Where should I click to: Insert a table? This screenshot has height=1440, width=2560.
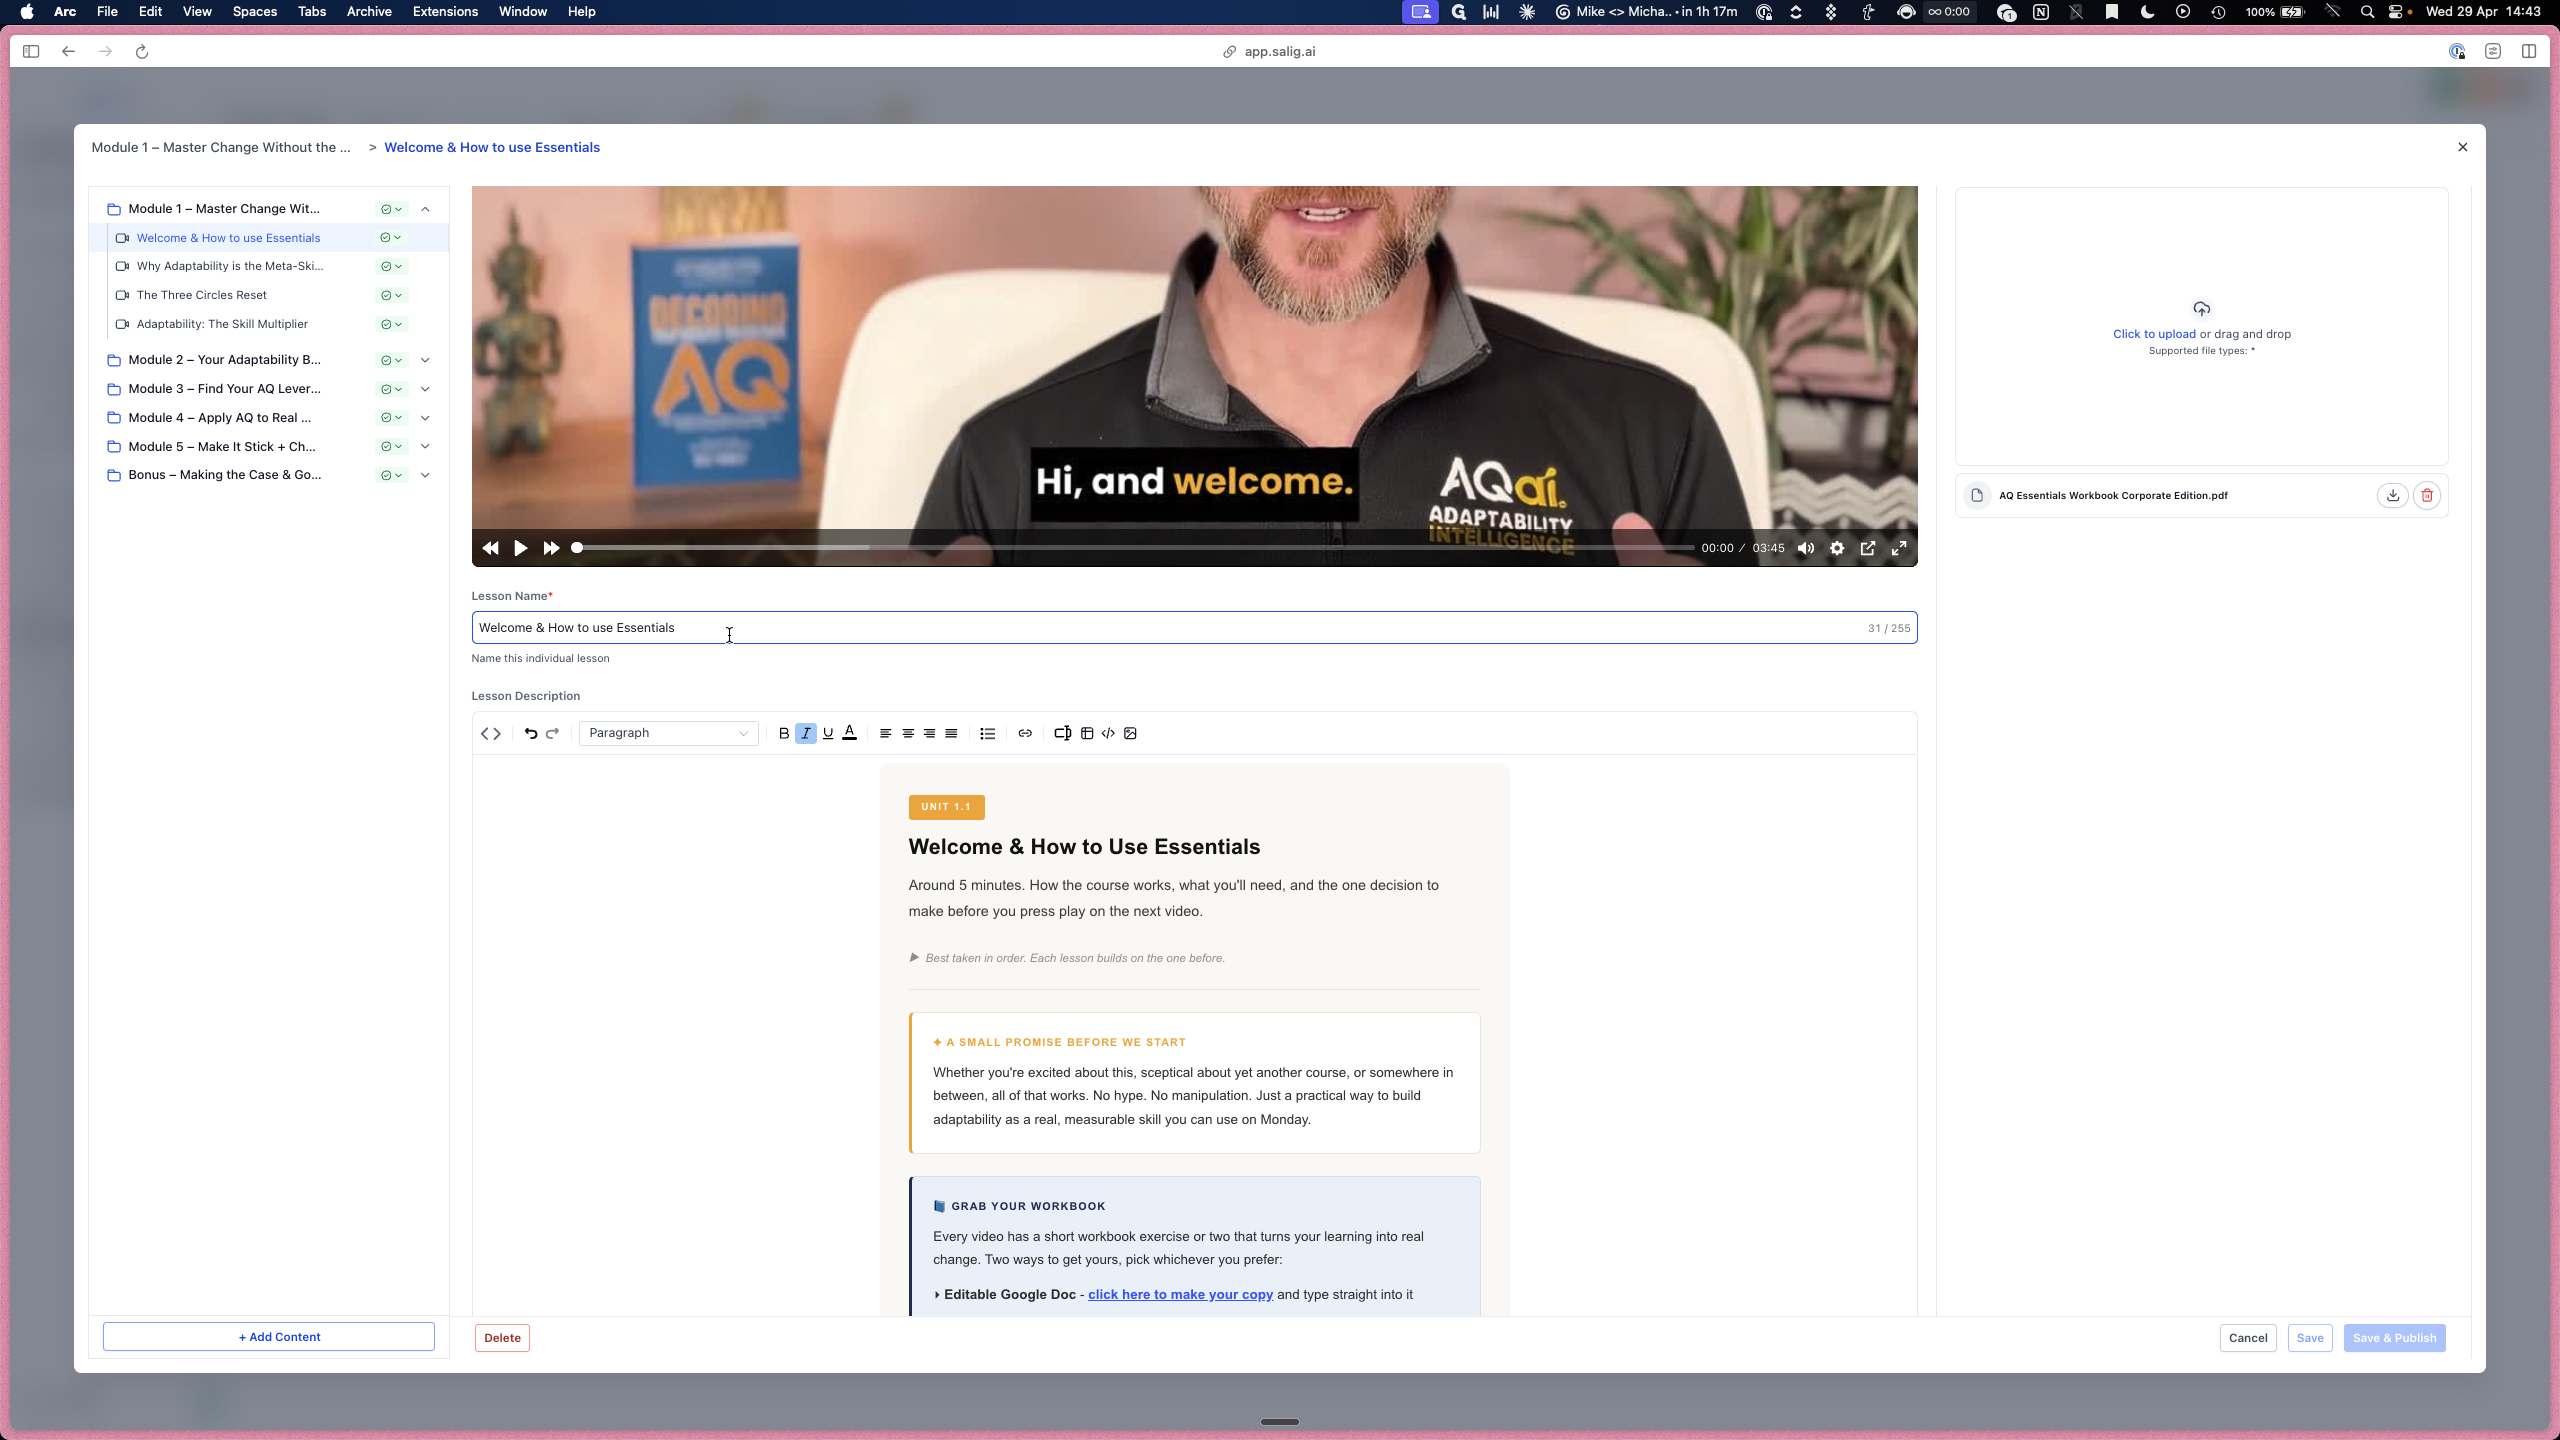click(x=1087, y=733)
